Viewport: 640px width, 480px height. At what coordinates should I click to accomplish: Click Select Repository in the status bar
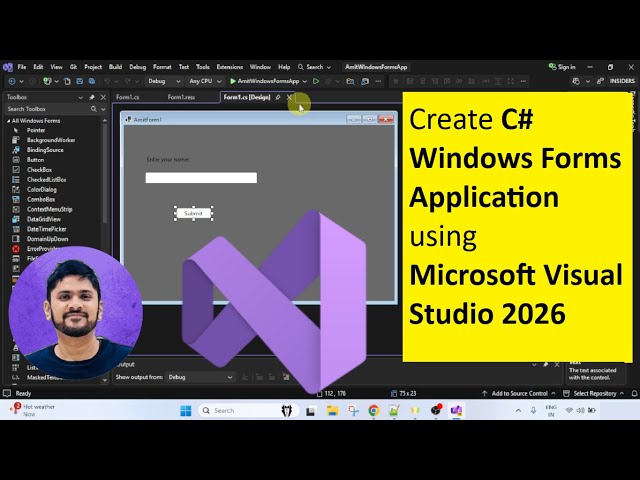[x=594, y=393]
